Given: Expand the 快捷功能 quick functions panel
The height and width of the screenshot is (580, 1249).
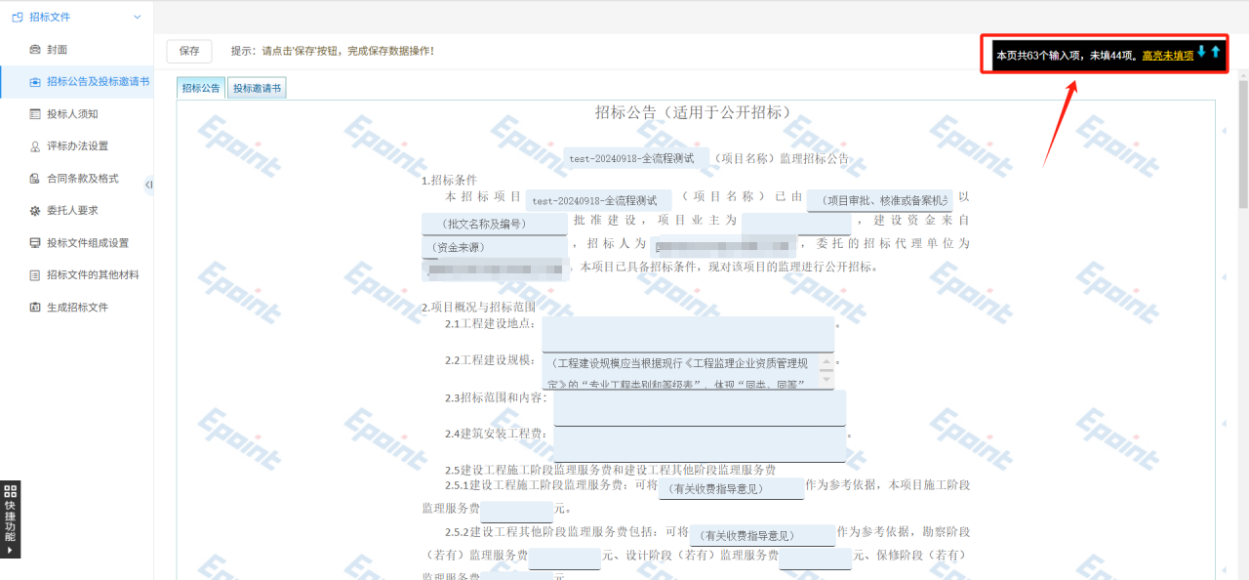Looking at the screenshot, I should coord(11,520).
